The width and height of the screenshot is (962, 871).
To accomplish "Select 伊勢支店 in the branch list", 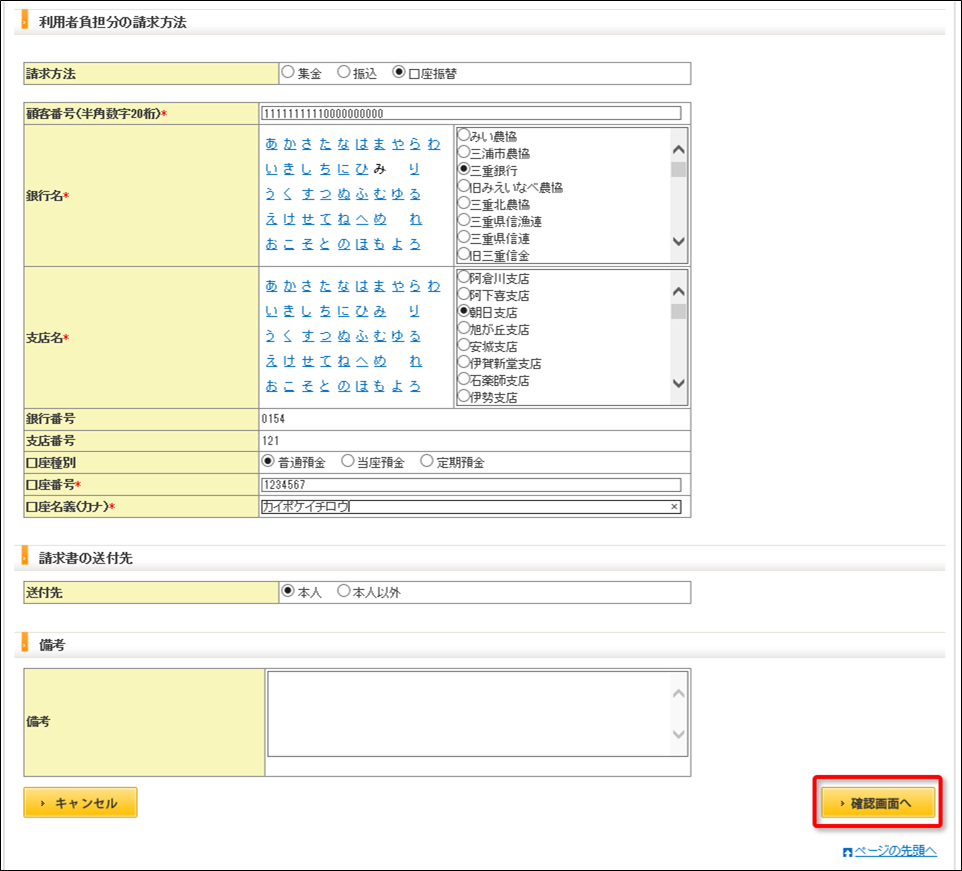I will click(464, 396).
